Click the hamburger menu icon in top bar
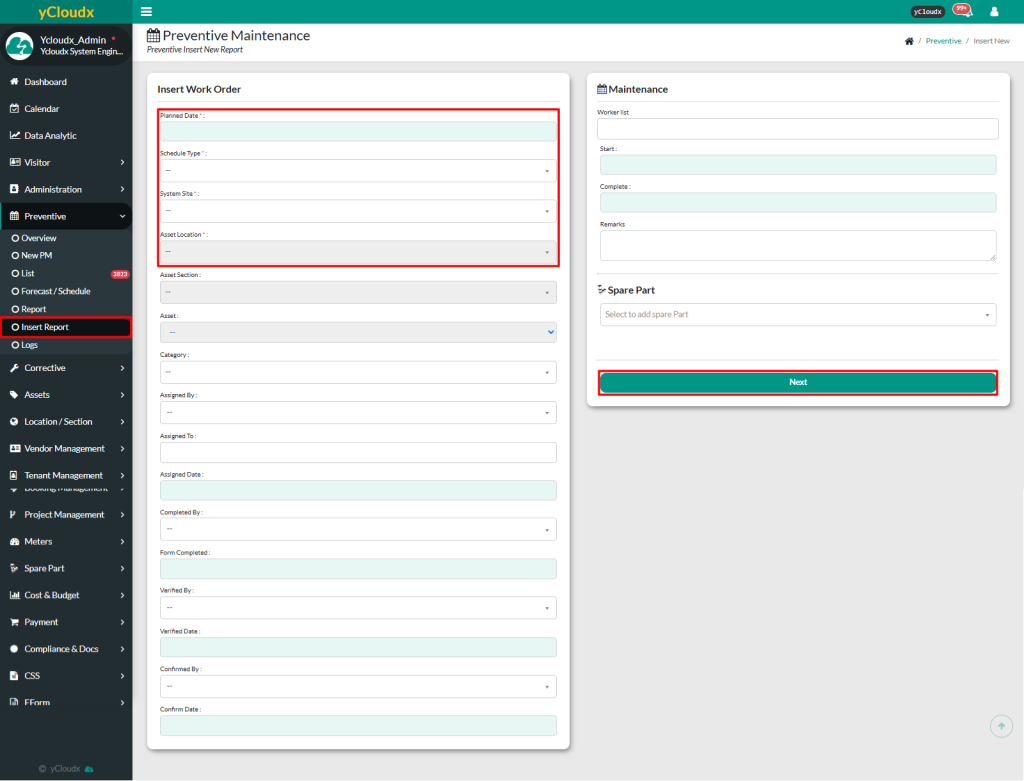The image size is (1024, 781). pyautogui.click(x=147, y=12)
